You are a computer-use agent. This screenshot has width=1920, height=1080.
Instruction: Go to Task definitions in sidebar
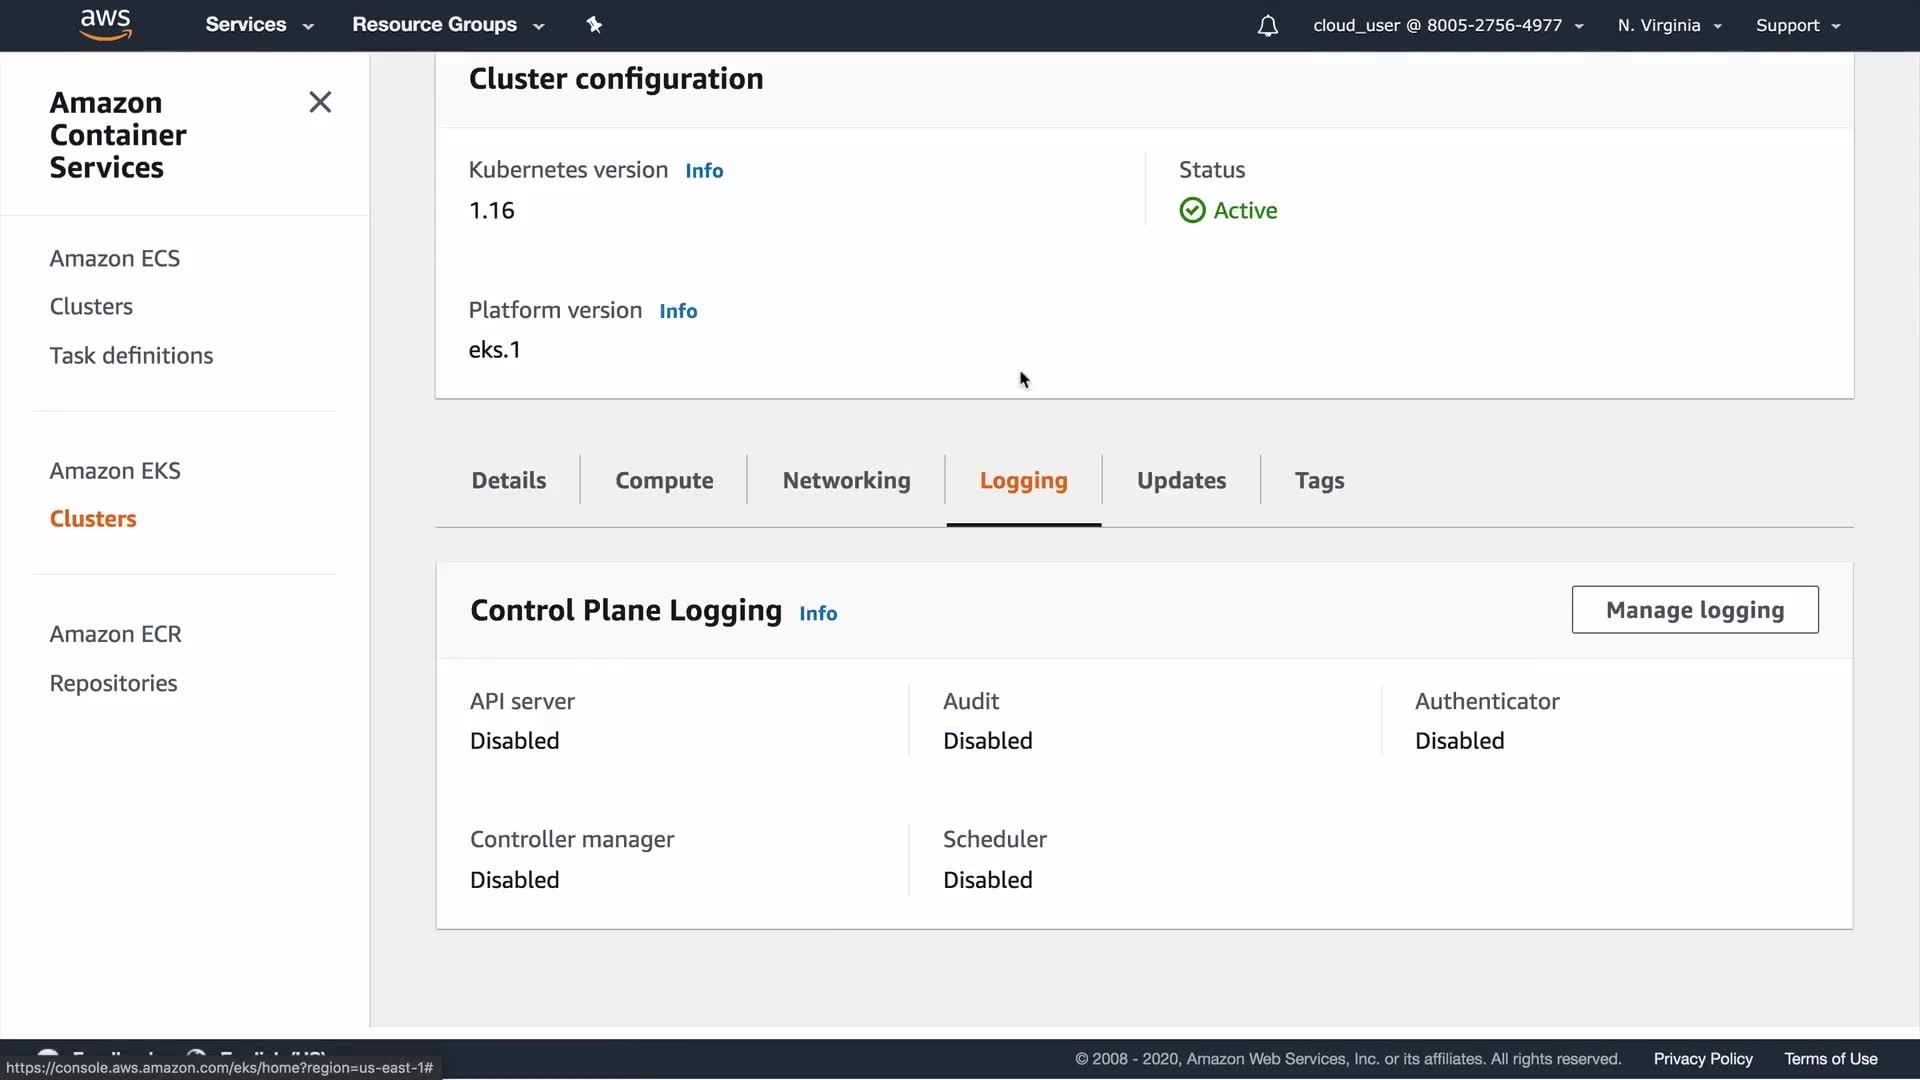[x=131, y=356]
